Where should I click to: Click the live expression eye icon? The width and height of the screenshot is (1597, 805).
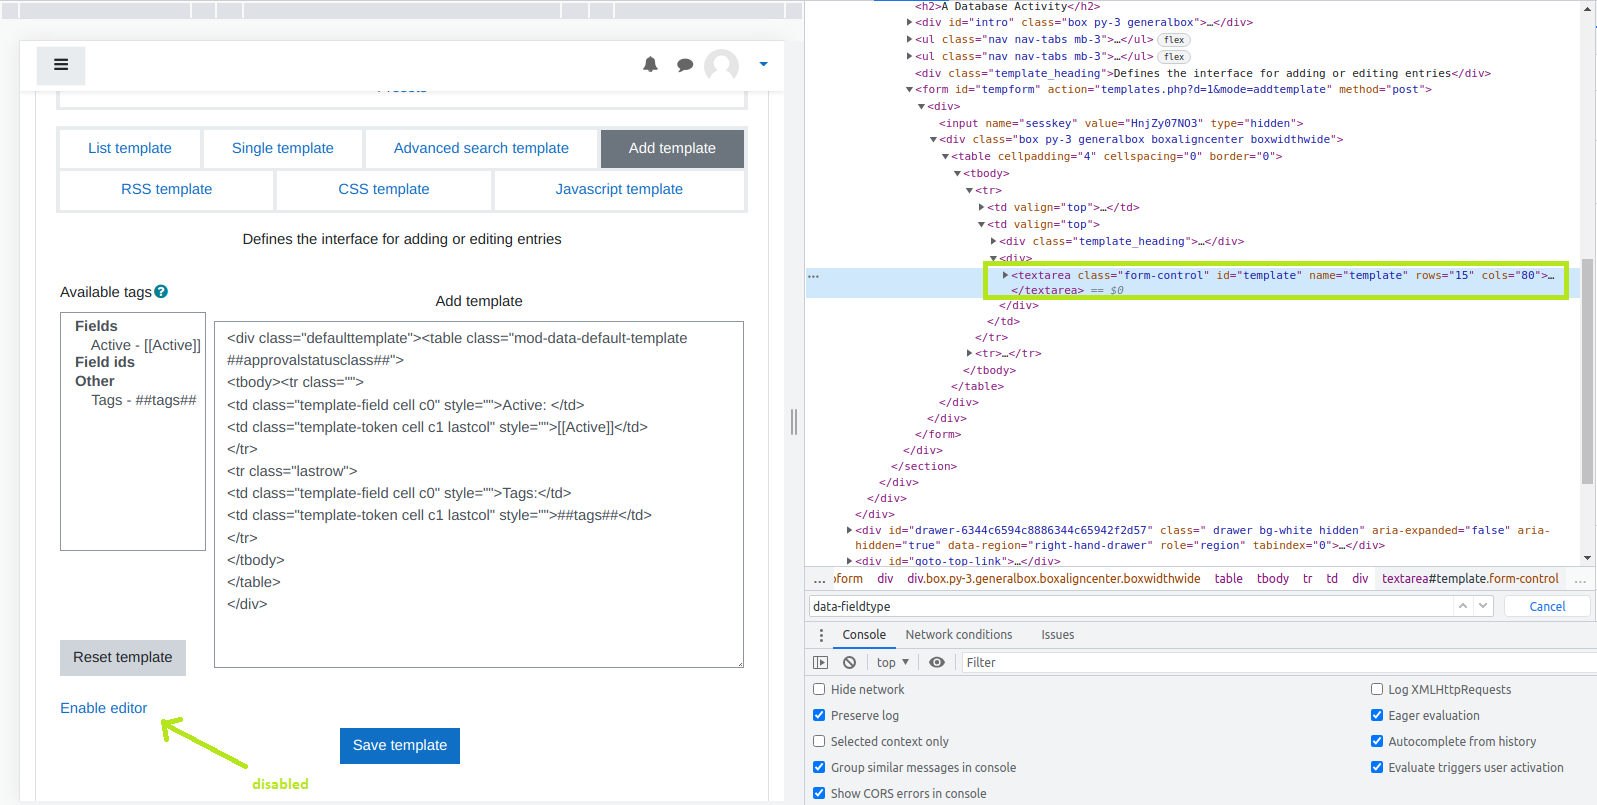point(936,662)
